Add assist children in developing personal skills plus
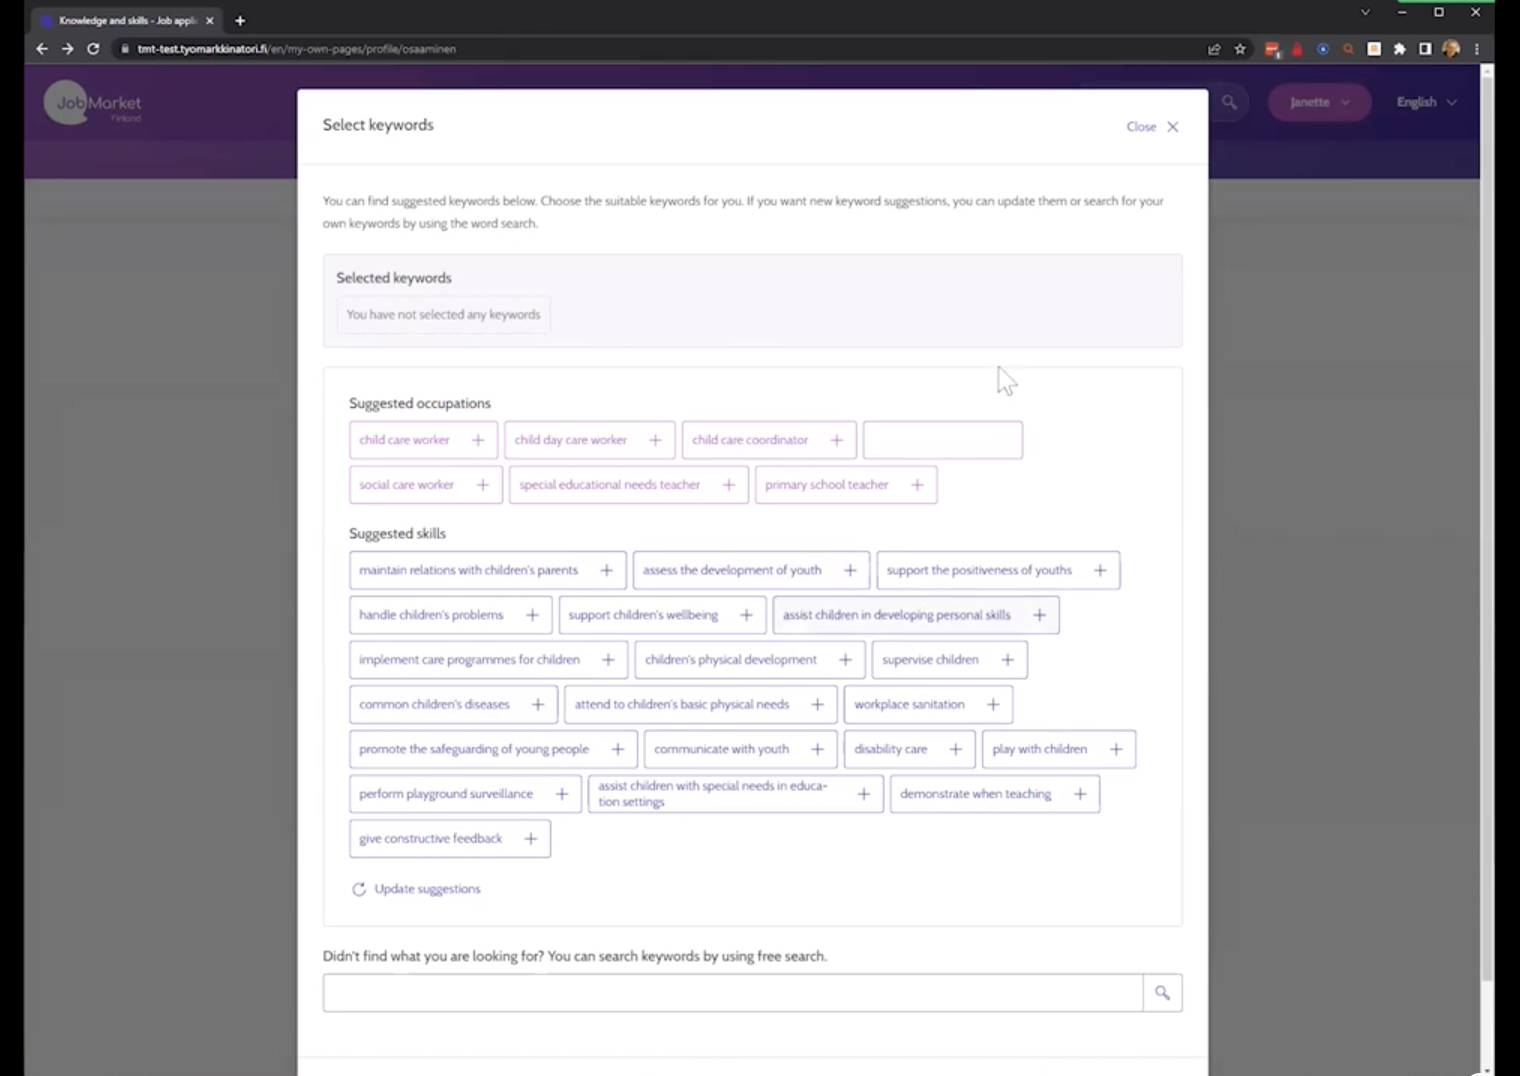 pyautogui.click(x=1039, y=615)
